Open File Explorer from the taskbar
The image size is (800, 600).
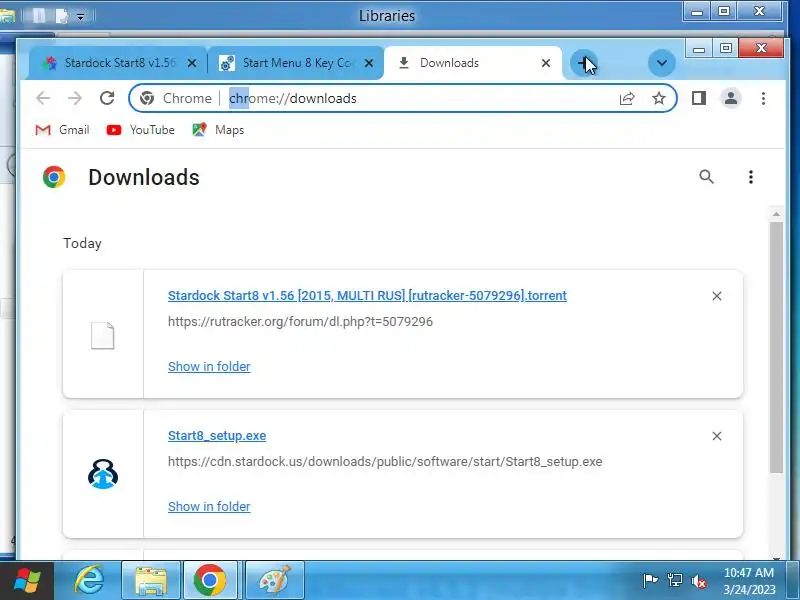151,581
